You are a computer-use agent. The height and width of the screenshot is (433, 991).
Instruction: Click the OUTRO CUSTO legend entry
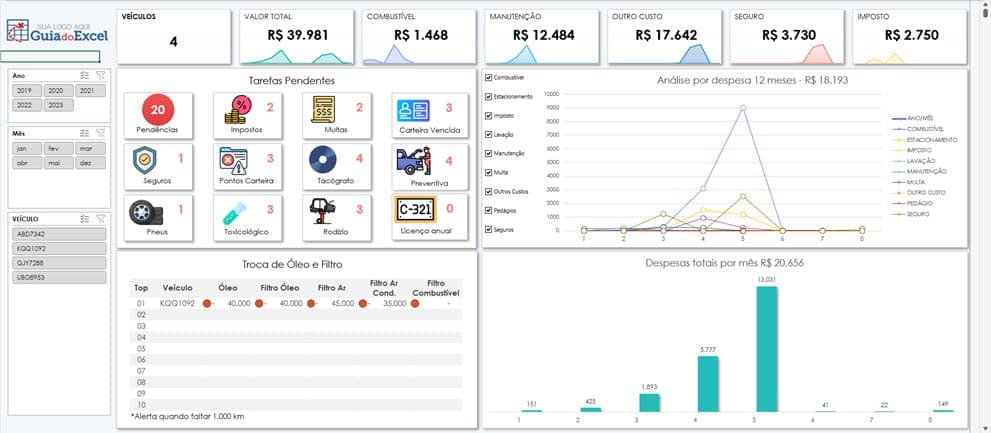pyautogui.click(x=918, y=192)
